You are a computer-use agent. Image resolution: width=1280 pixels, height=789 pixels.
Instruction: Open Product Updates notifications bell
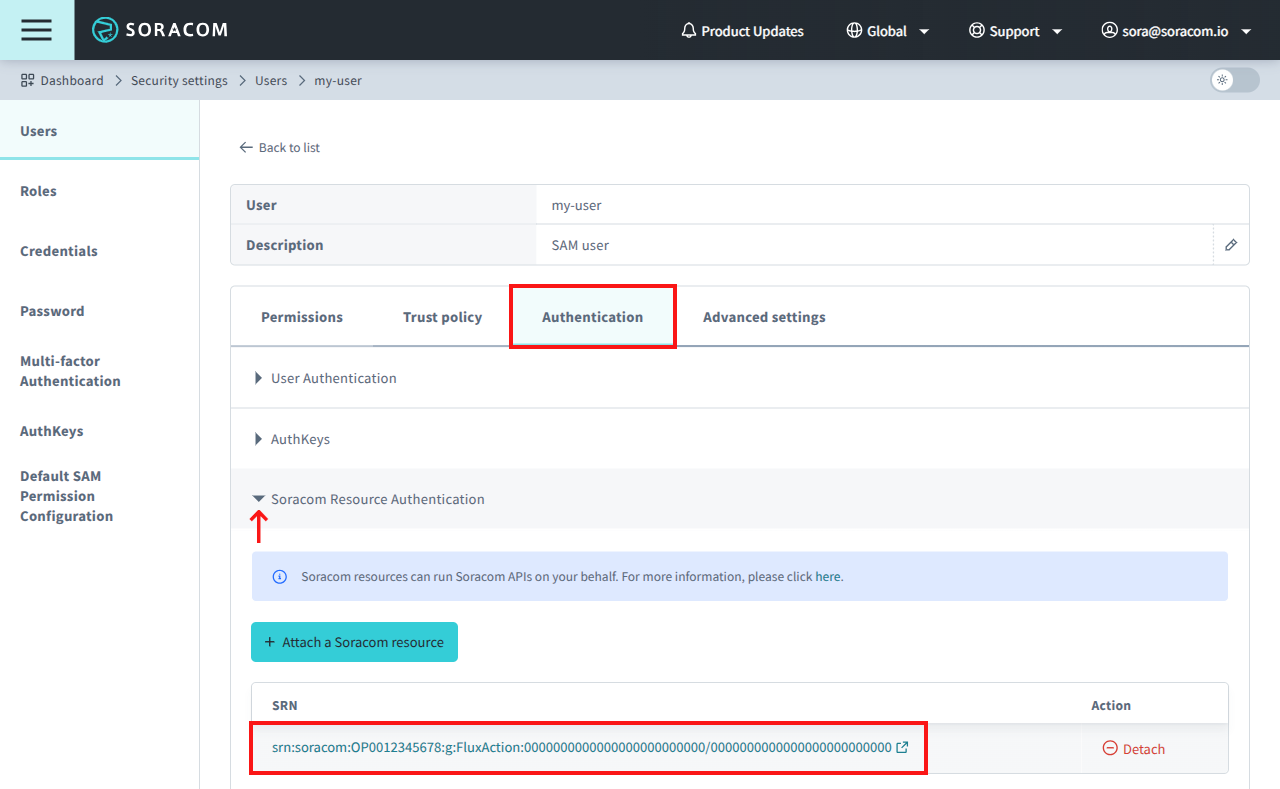pyautogui.click(x=688, y=30)
